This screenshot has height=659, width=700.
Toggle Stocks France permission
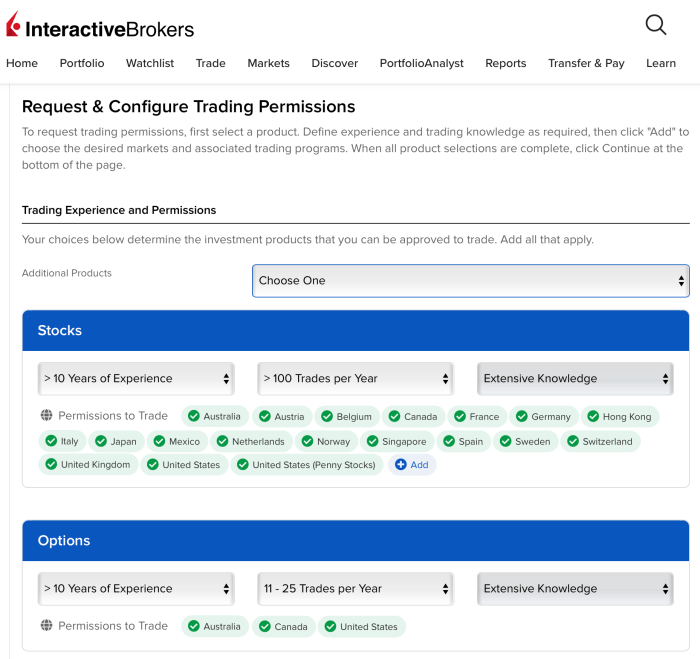477,417
